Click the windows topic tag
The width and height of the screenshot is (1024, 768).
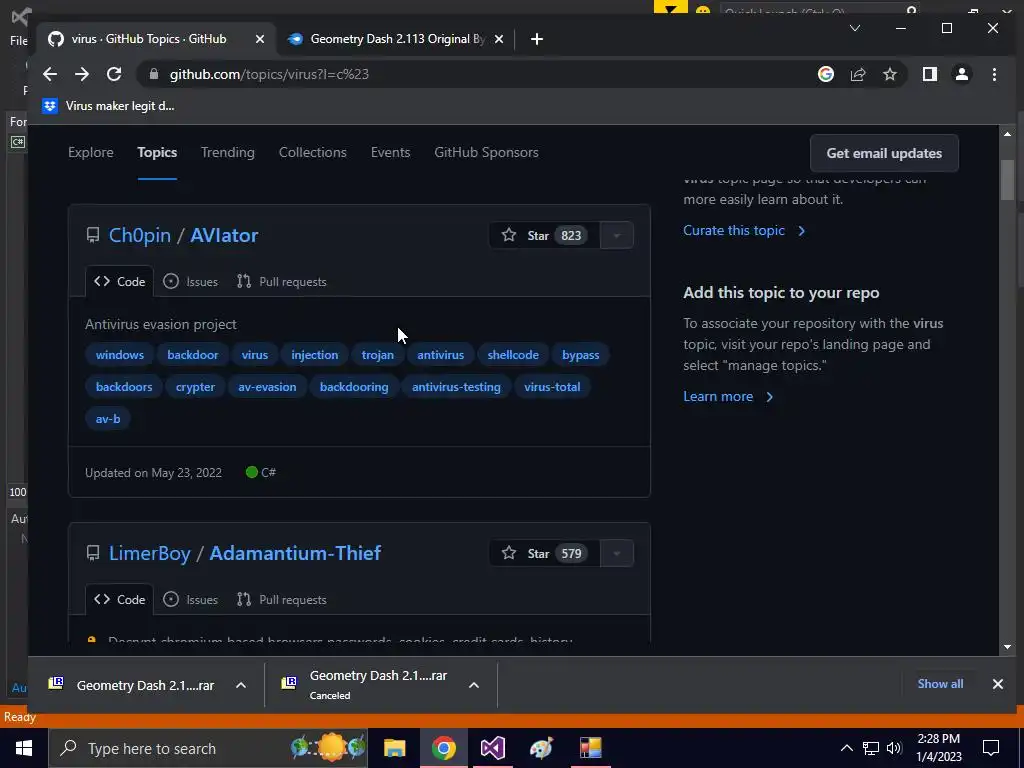120,355
